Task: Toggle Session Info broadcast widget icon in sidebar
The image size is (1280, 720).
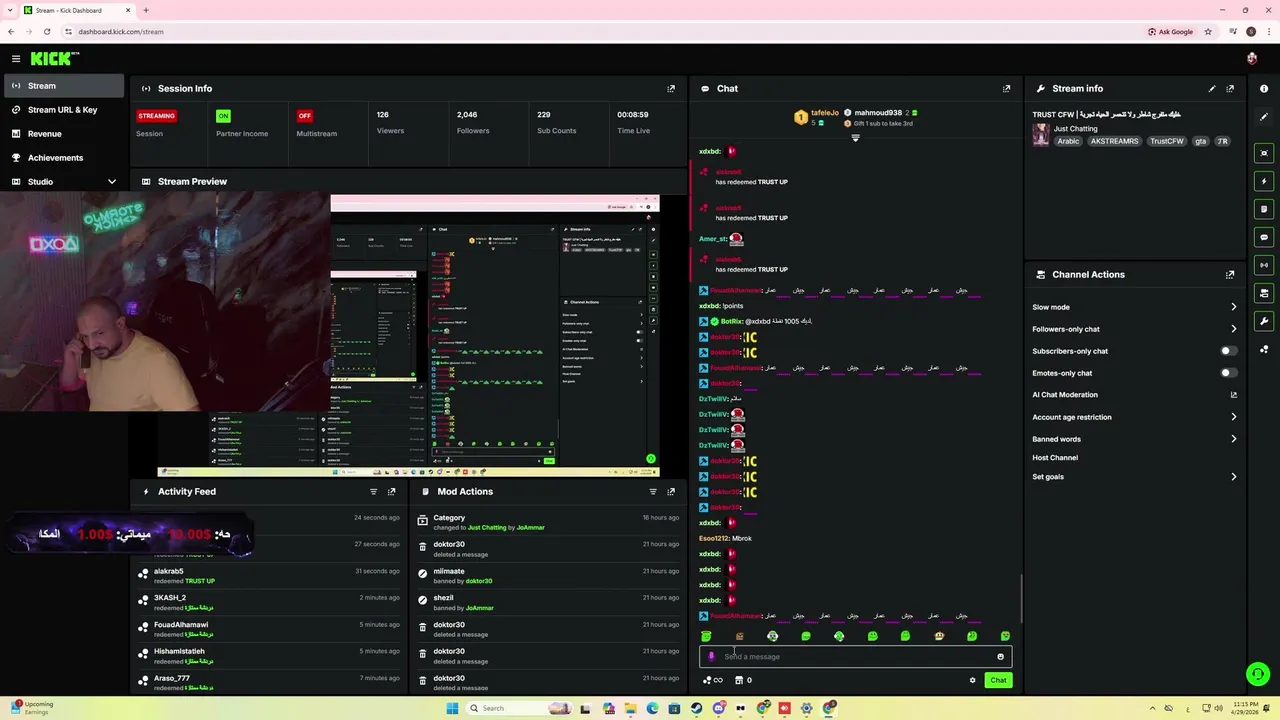Action: tap(1264, 265)
